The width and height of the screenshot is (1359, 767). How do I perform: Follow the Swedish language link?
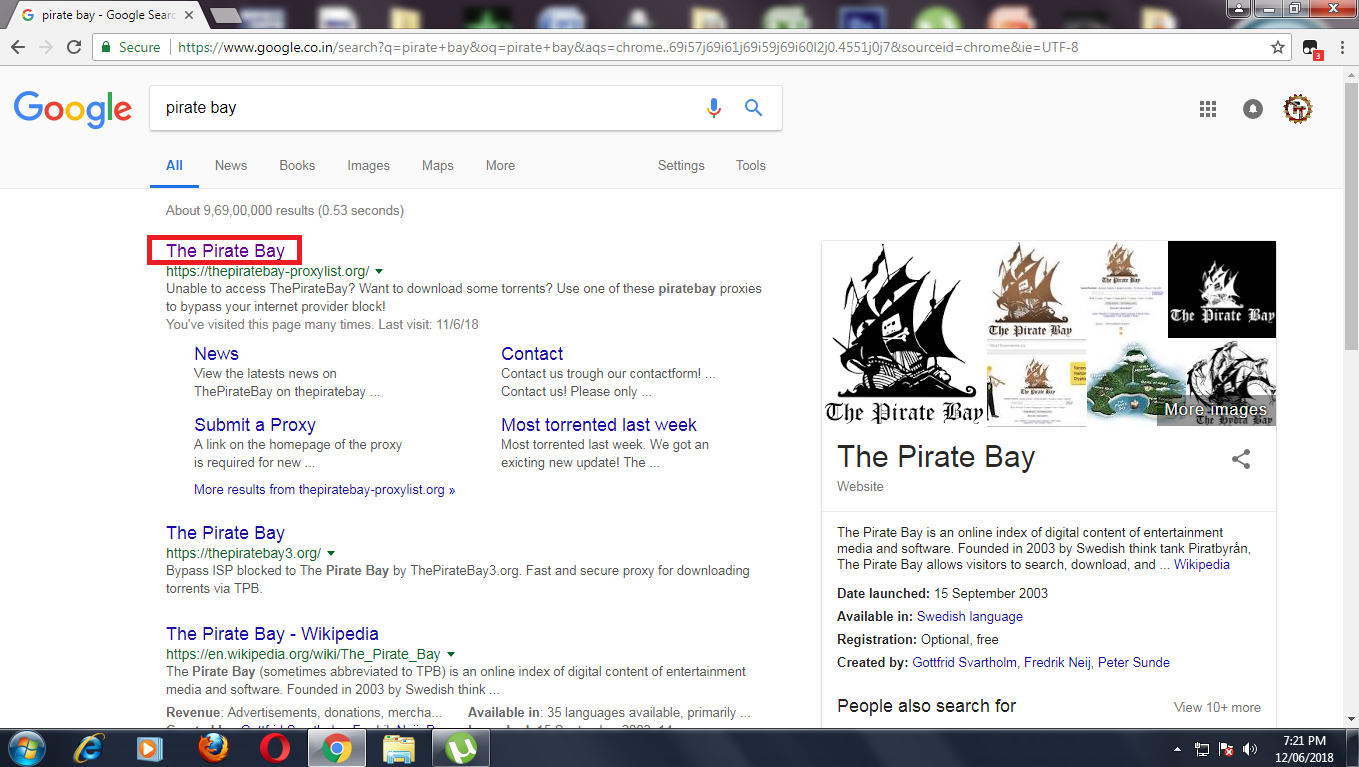(970, 617)
